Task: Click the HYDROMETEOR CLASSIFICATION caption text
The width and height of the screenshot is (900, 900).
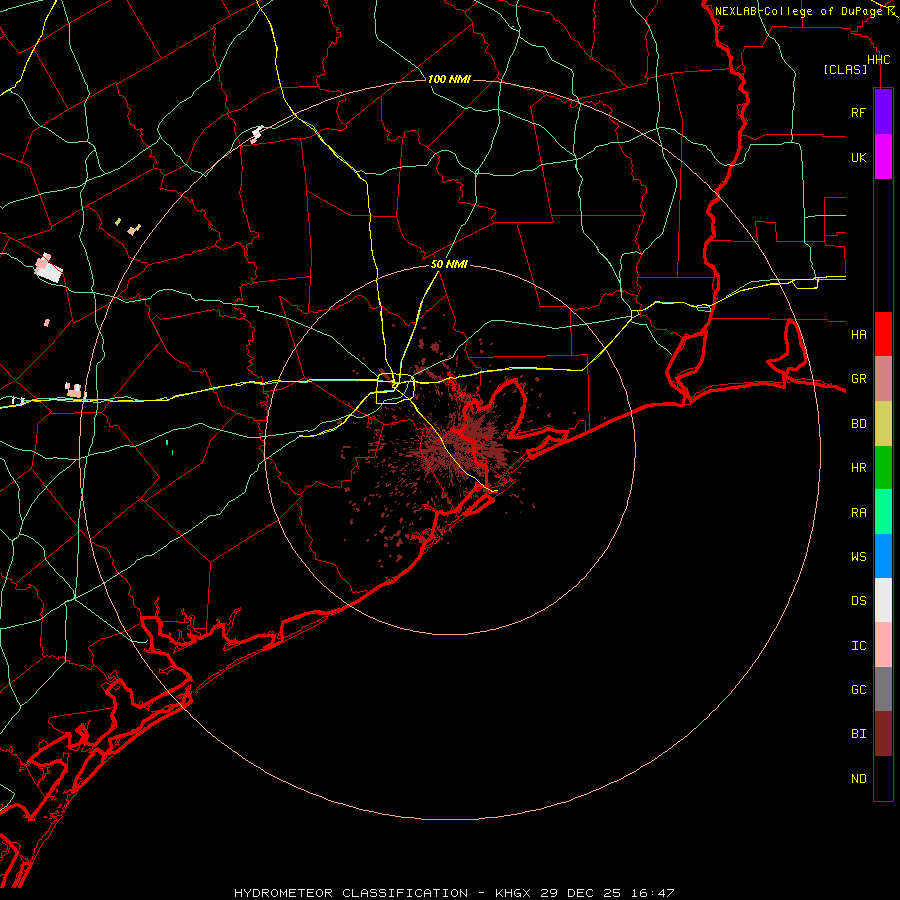Action: (x=351, y=893)
